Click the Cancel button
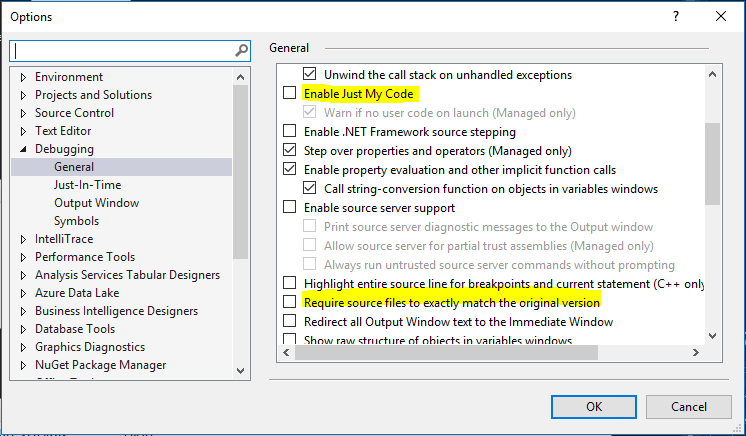The width and height of the screenshot is (746, 436). coord(688,407)
